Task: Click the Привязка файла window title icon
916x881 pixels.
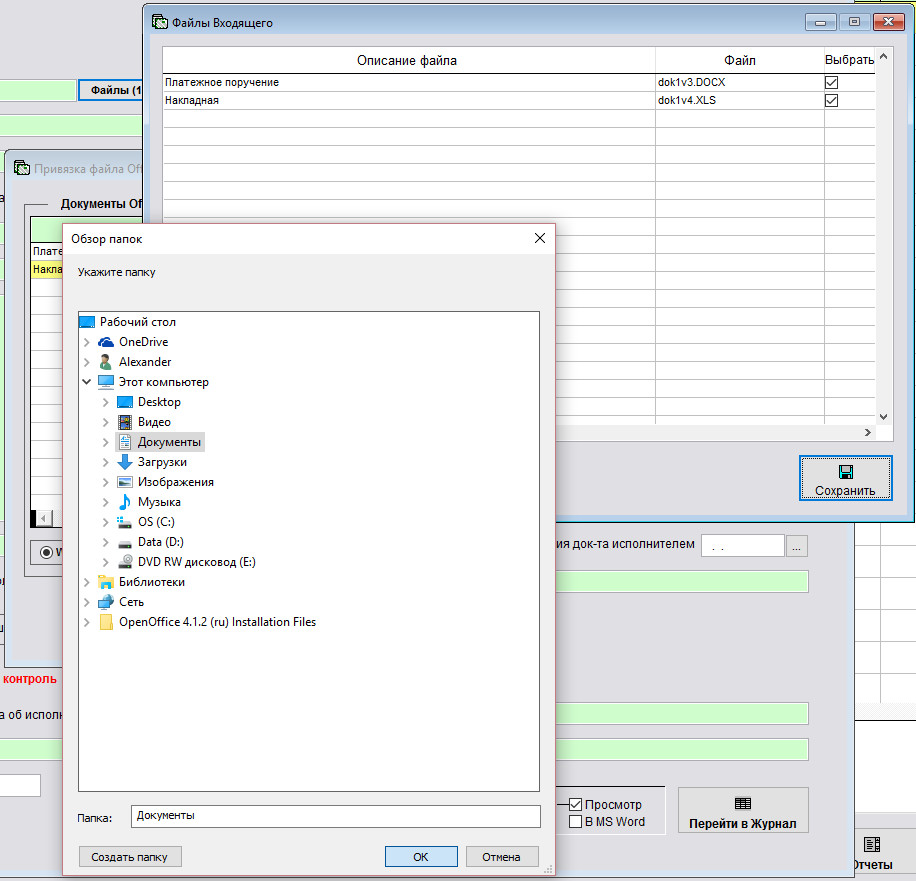Action: pyautogui.click(x=22, y=168)
